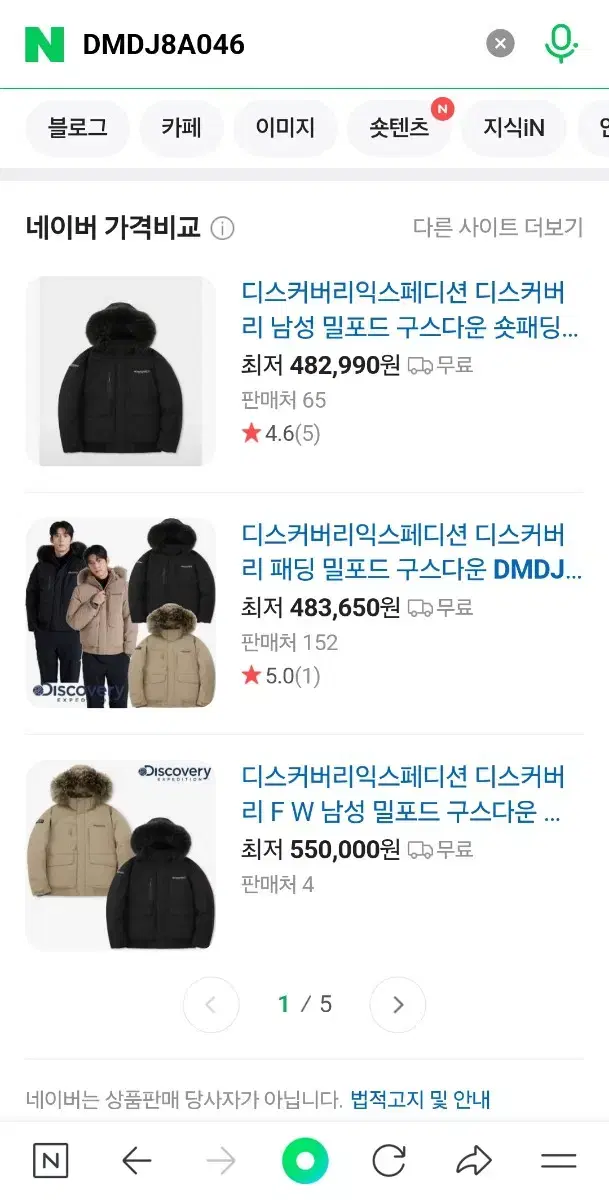The height and width of the screenshot is (1200, 609).
Task: Open the black jacket 482,990원 product thumbnail
Action: pyautogui.click(x=120, y=371)
